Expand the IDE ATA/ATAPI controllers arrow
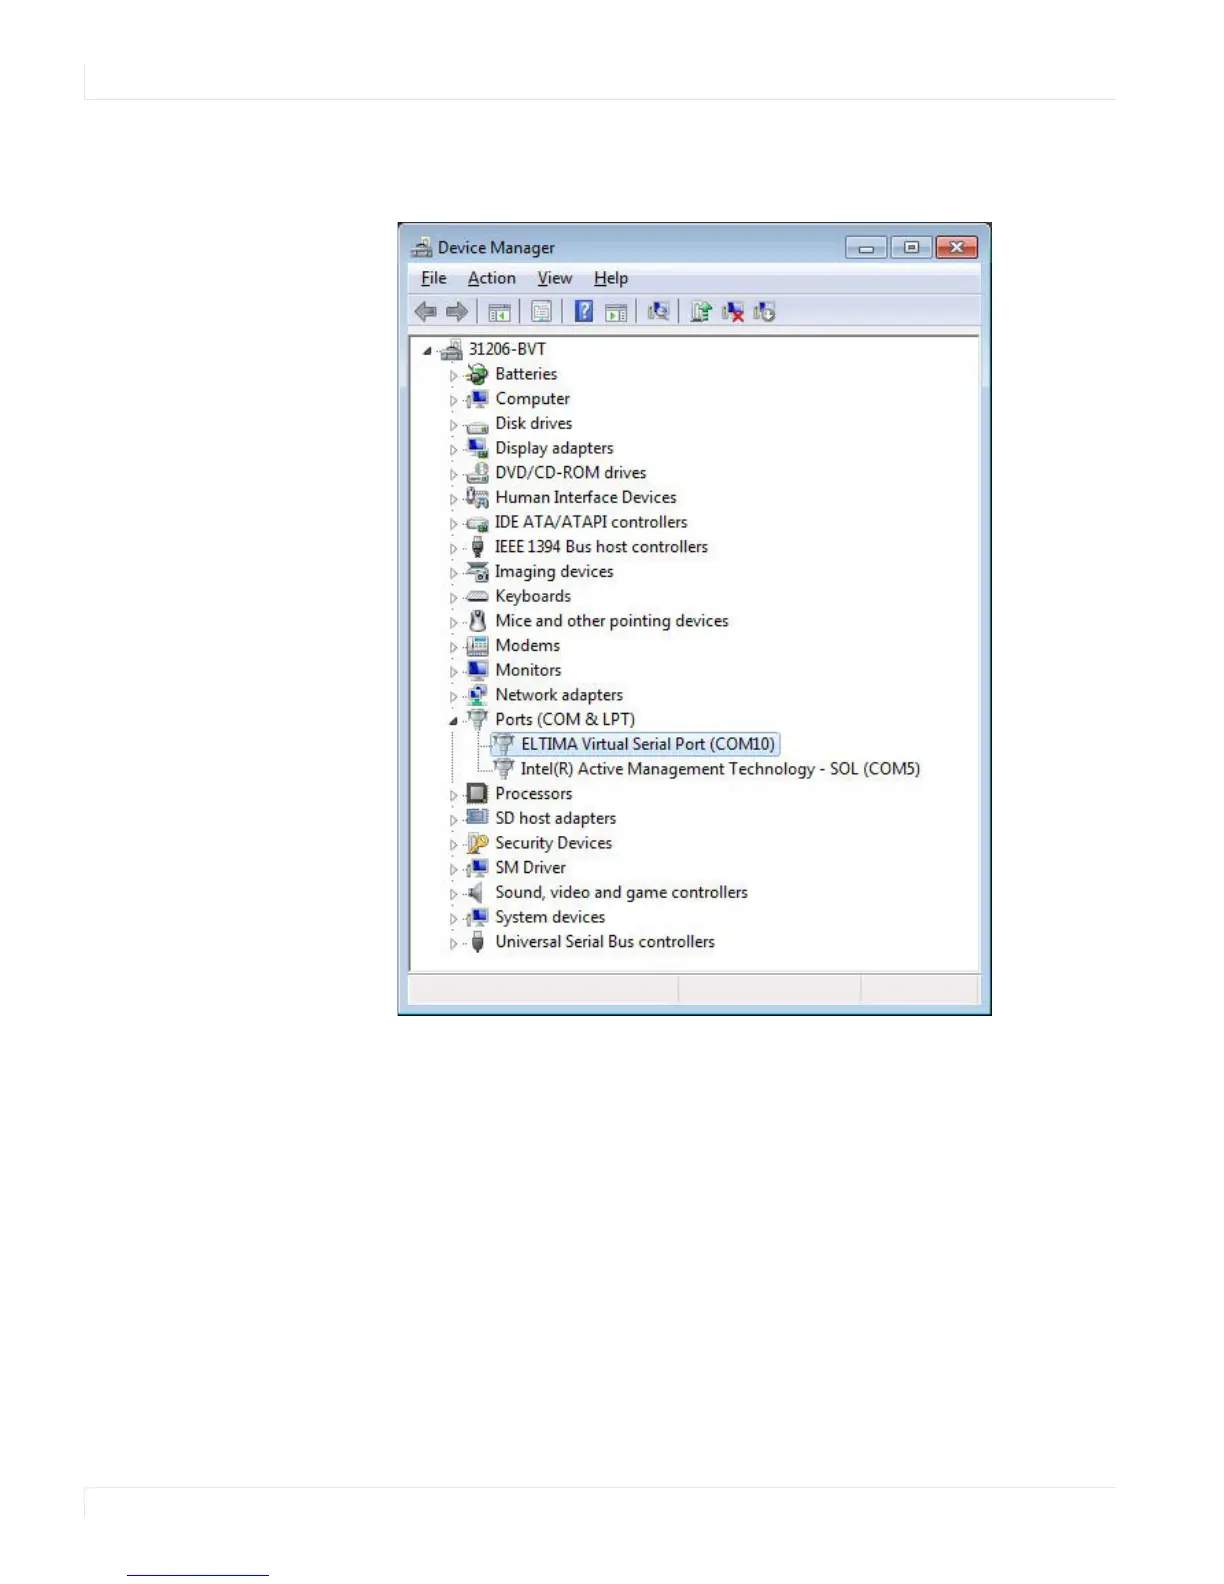This screenshot has height=1584, width=1224. click(x=453, y=524)
